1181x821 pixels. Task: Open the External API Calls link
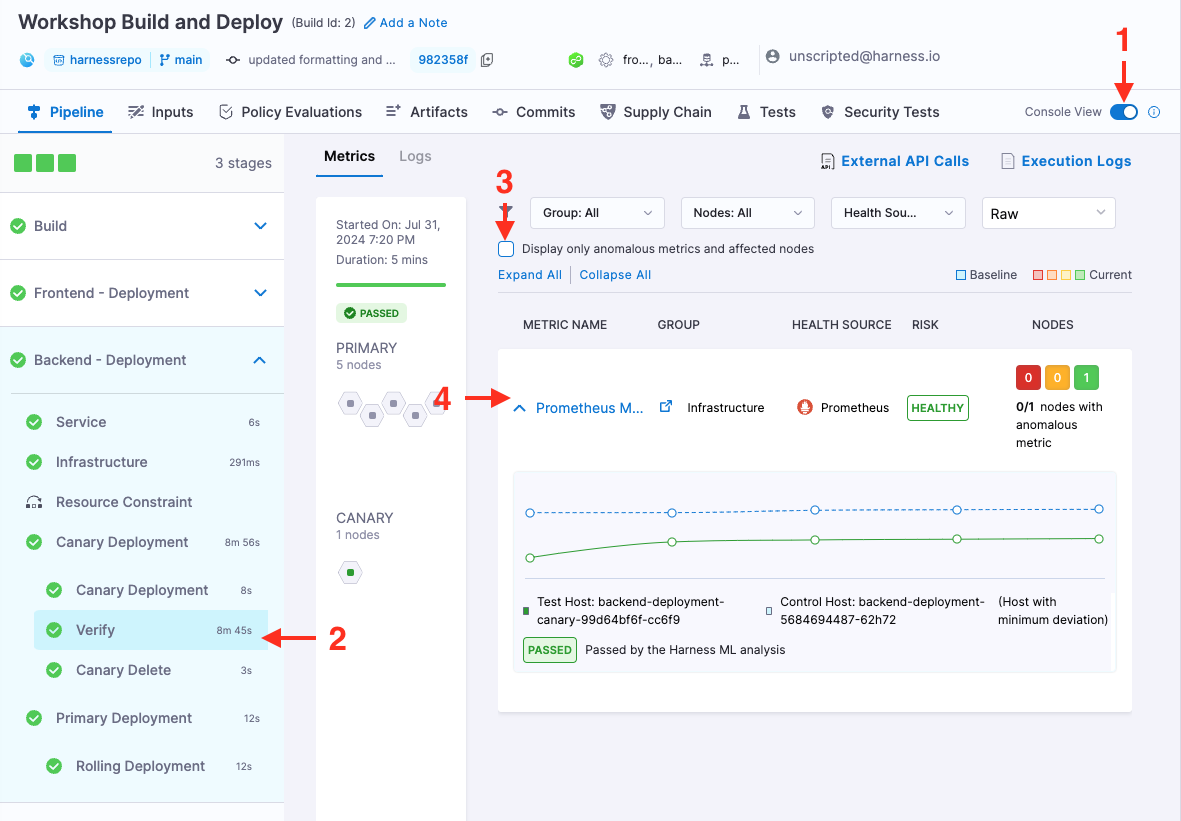[x=905, y=161]
